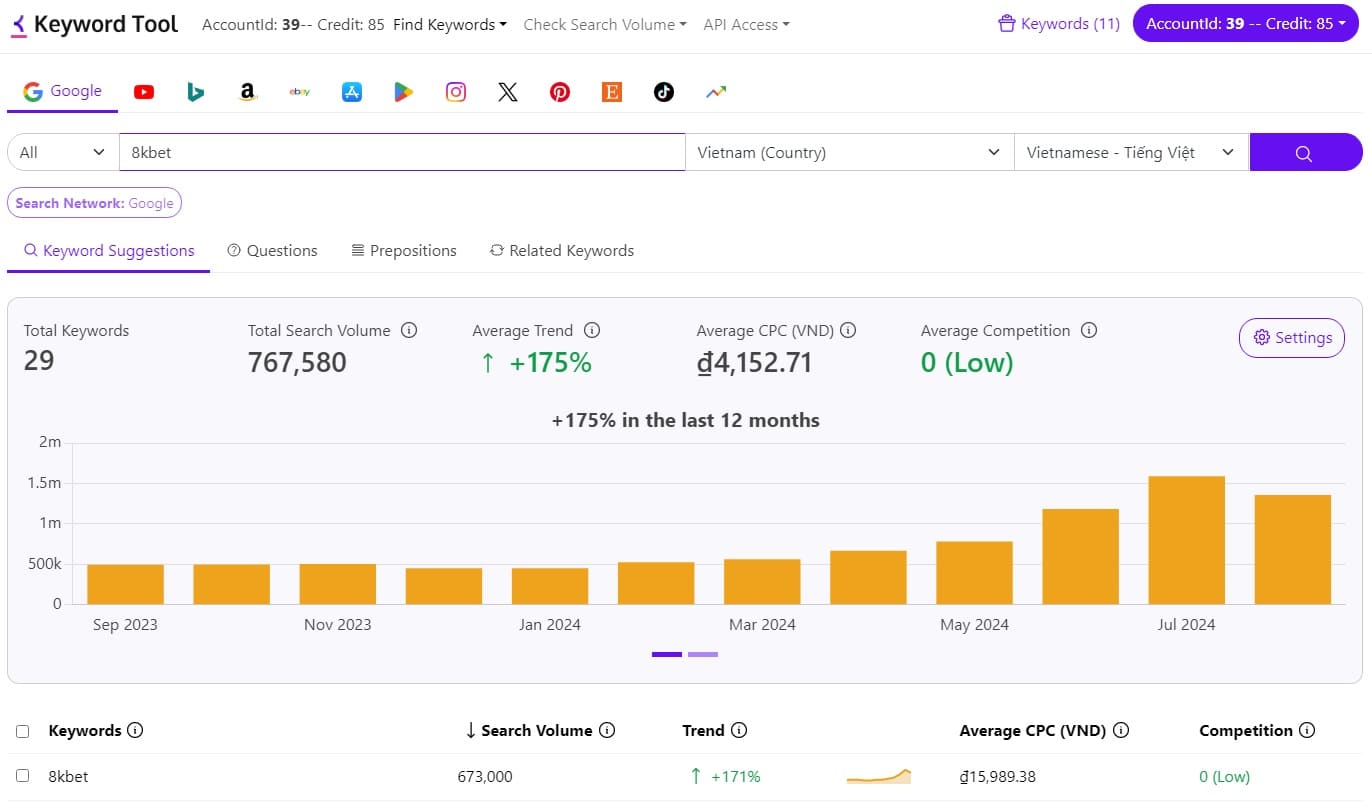Tick the checkbox for 8kbet row
The height and width of the screenshot is (802, 1372).
[x=23, y=776]
